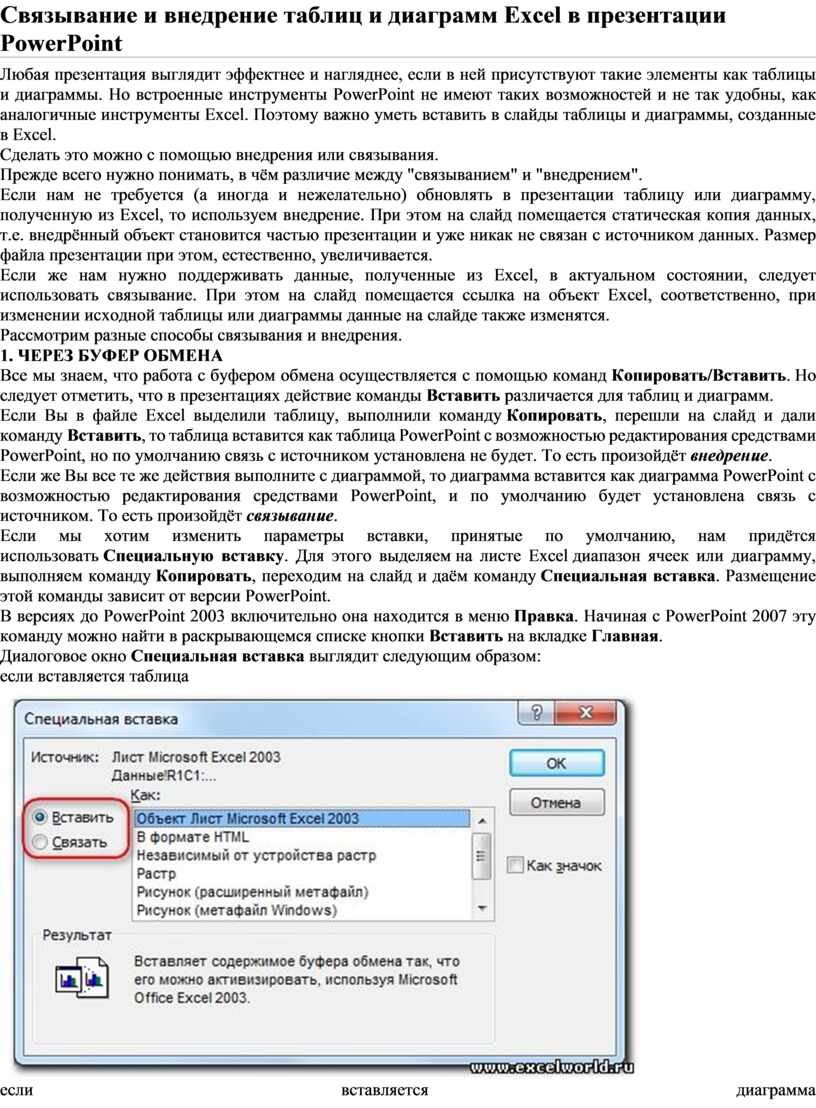This screenshot has height=1108, width=816.
Task: Pick the В формате HTML list entry
Action: 302,837
